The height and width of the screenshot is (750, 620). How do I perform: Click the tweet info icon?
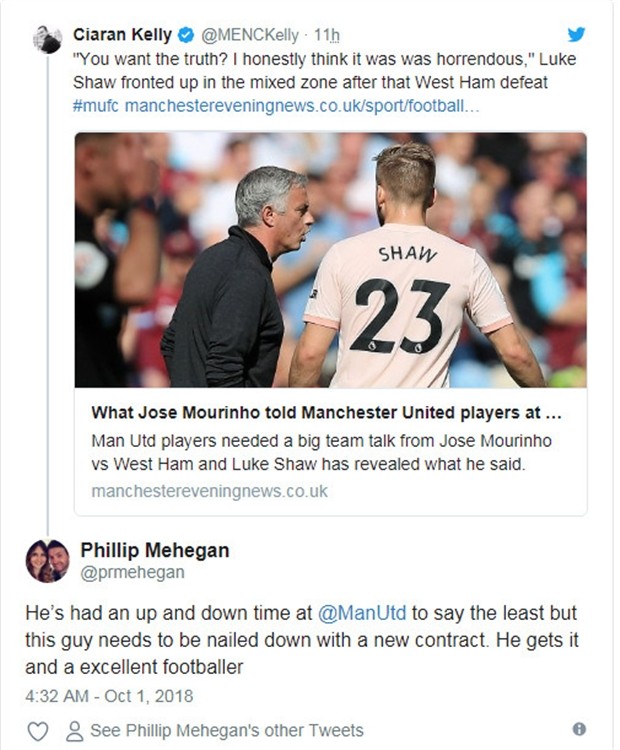[x=578, y=729]
